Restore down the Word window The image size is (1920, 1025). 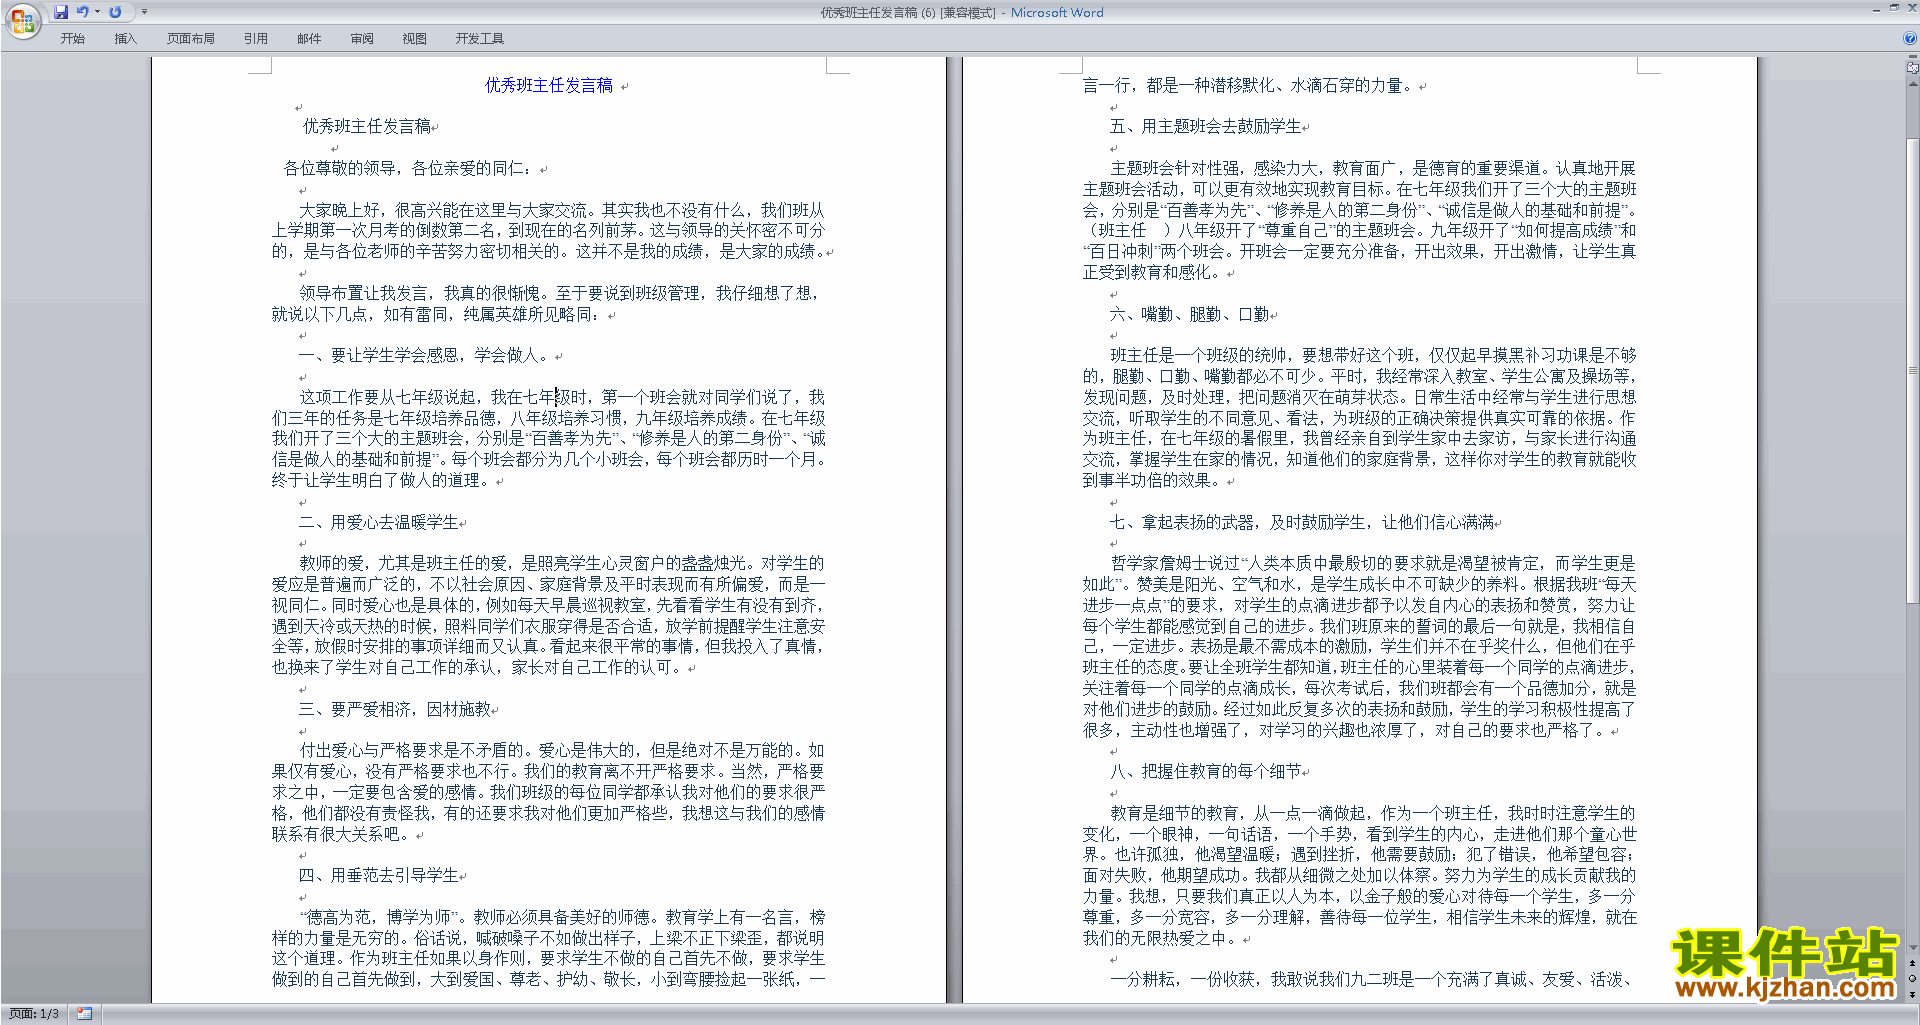coord(1894,8)
